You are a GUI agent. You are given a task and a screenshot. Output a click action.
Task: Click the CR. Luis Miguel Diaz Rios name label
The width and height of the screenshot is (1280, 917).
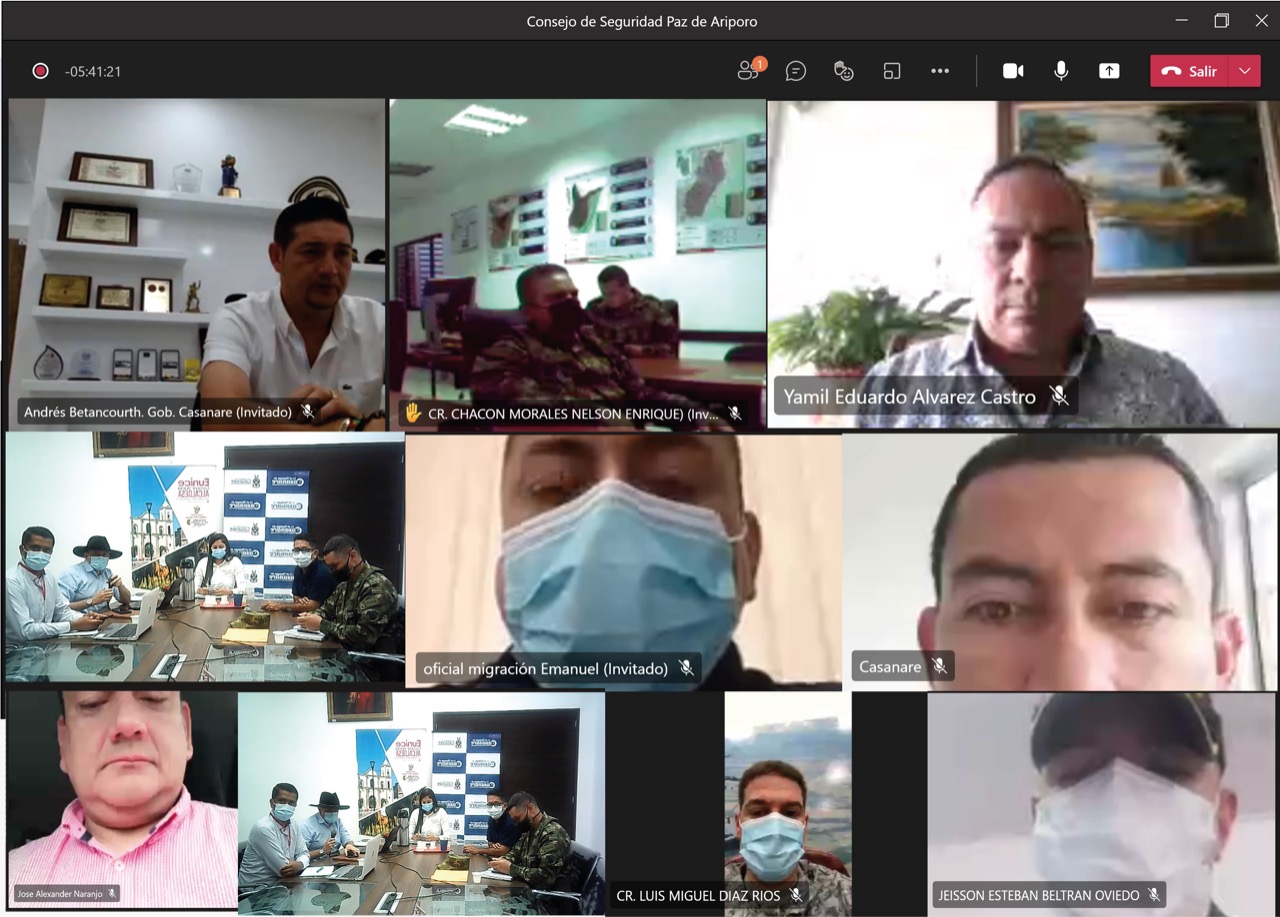click(698, 895)
